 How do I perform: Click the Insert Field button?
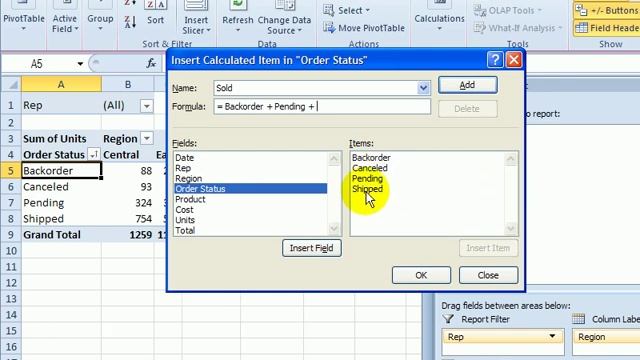[312, 248]
